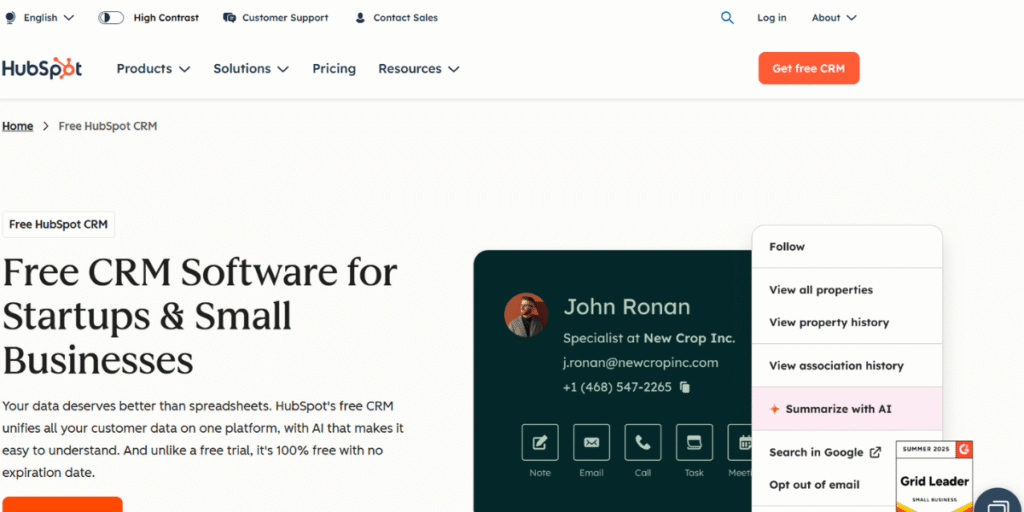Expand the About dropdown
This screenshot has height=512, width=1024.
point(834,18)
